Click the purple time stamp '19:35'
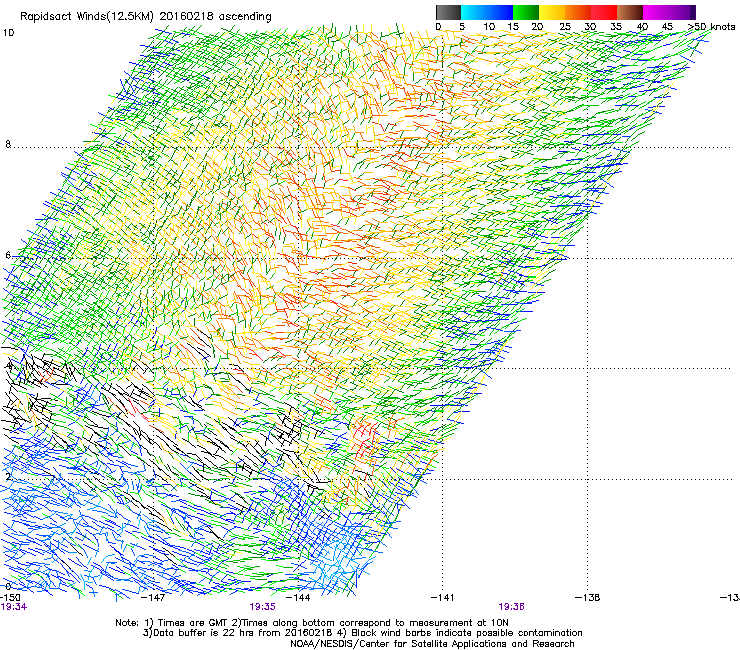This screenshot has height=650, width=740. (x=262, y=607)
